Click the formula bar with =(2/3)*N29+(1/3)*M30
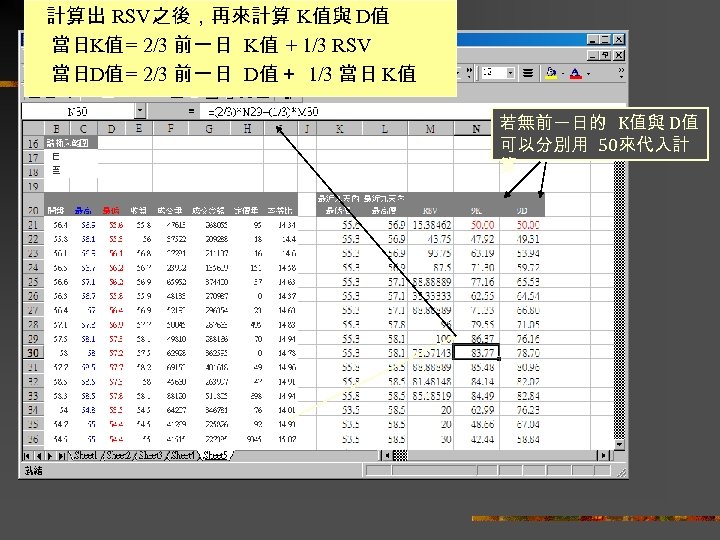Viewport: 720px width, 540px height. tap(344, 111)
